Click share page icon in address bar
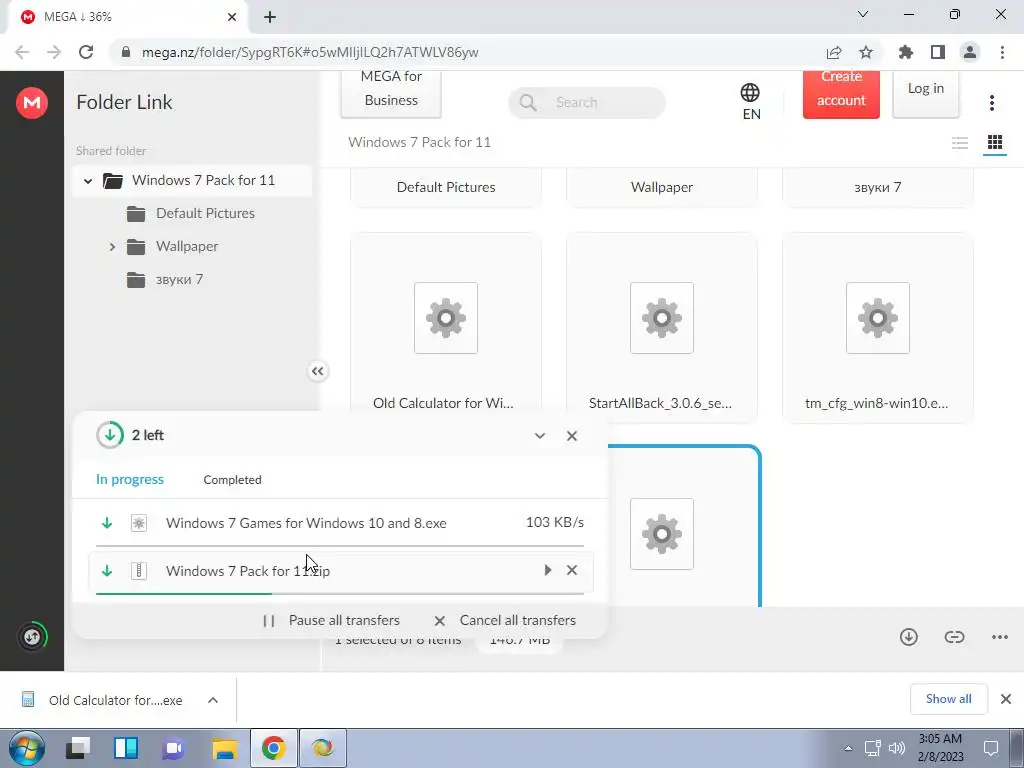Image resolution: width=1024 pixels, height=768 pixels. coord(834,52)
